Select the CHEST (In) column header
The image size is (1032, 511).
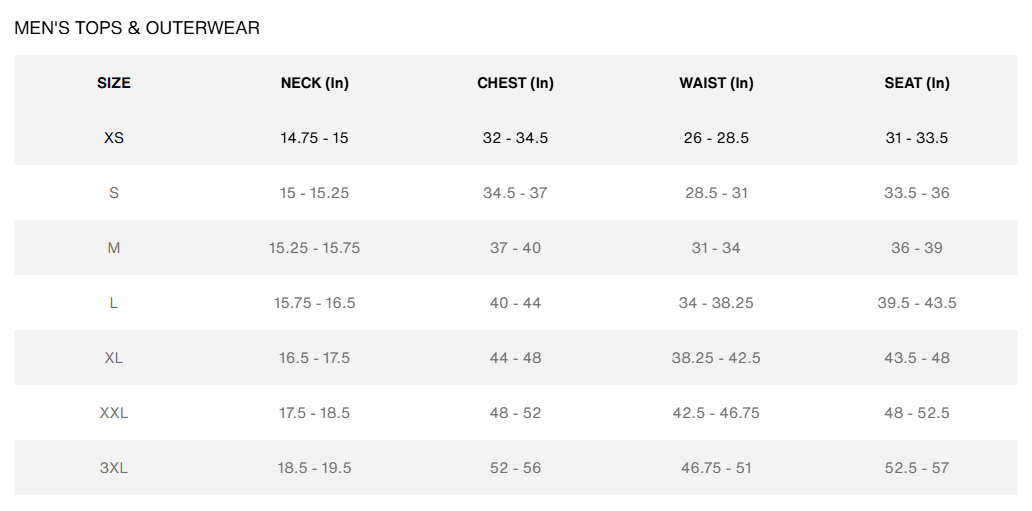[515, 83]
